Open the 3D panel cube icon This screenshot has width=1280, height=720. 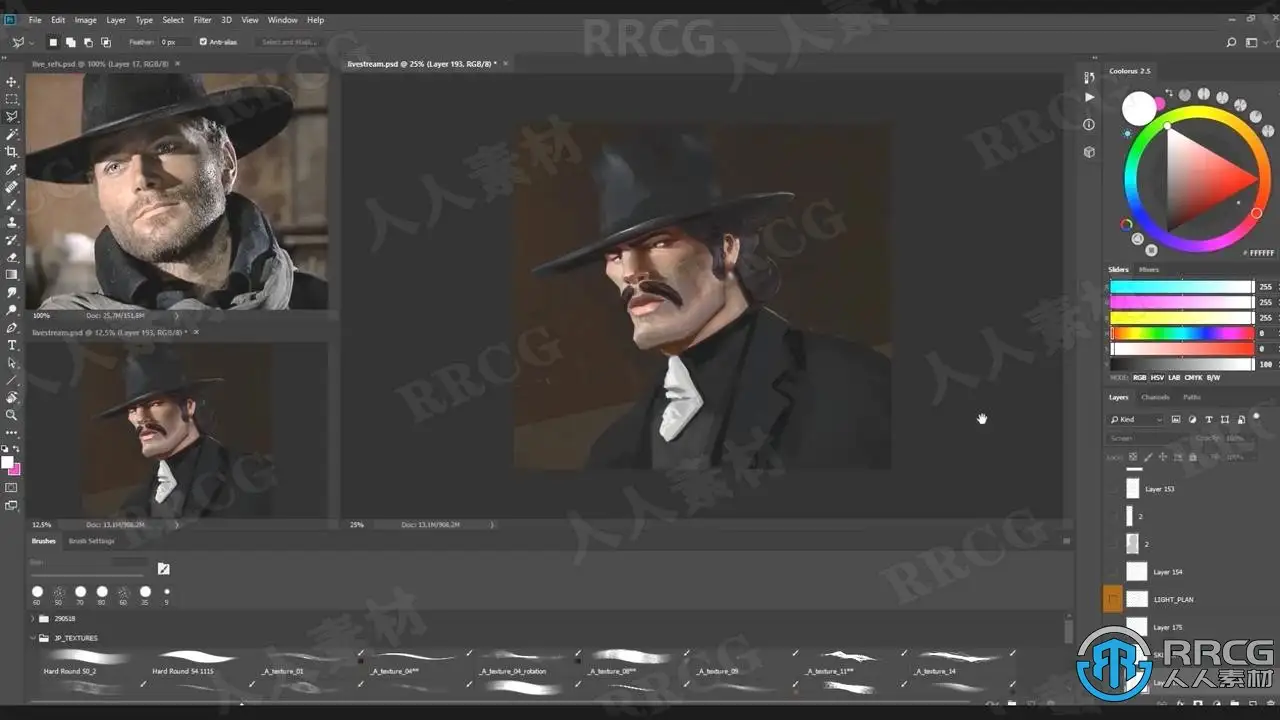(1089, 152)
